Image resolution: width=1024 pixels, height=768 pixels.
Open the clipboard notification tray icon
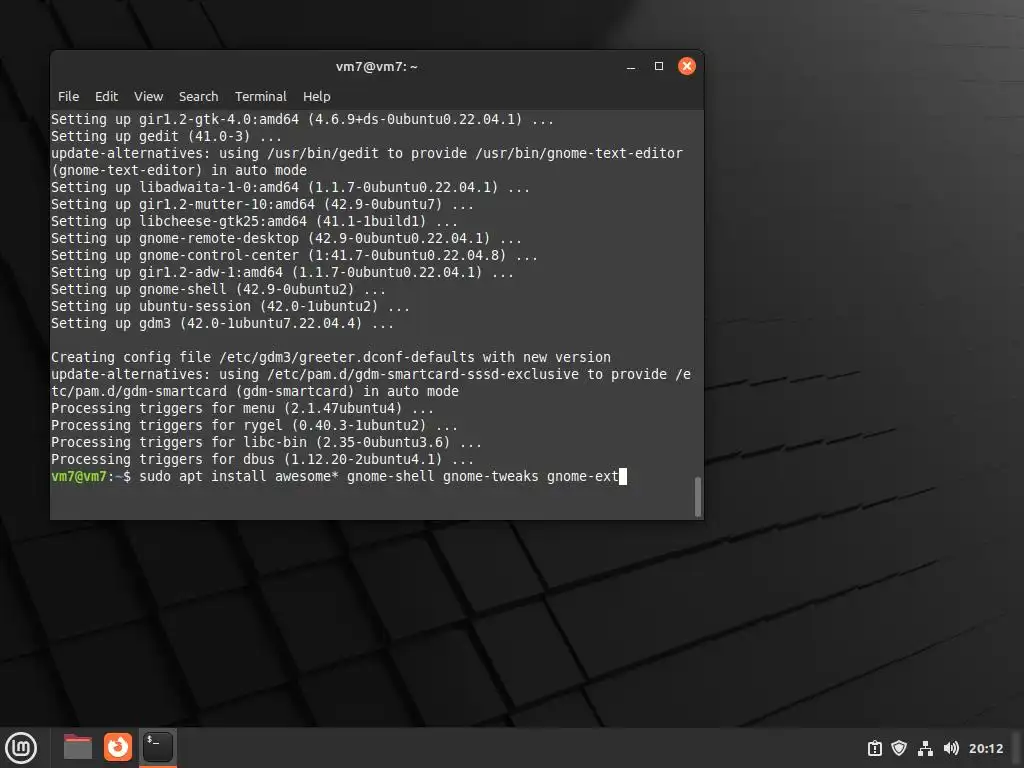874,748
